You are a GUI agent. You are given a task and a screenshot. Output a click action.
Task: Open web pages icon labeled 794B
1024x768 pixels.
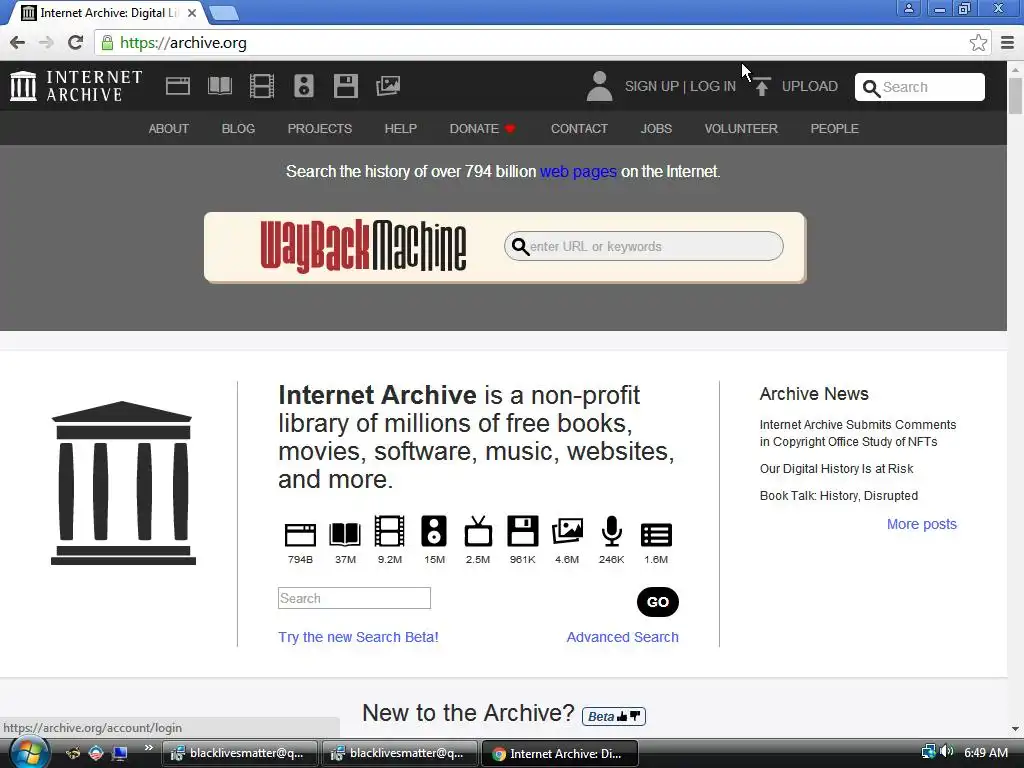[300, 534]
